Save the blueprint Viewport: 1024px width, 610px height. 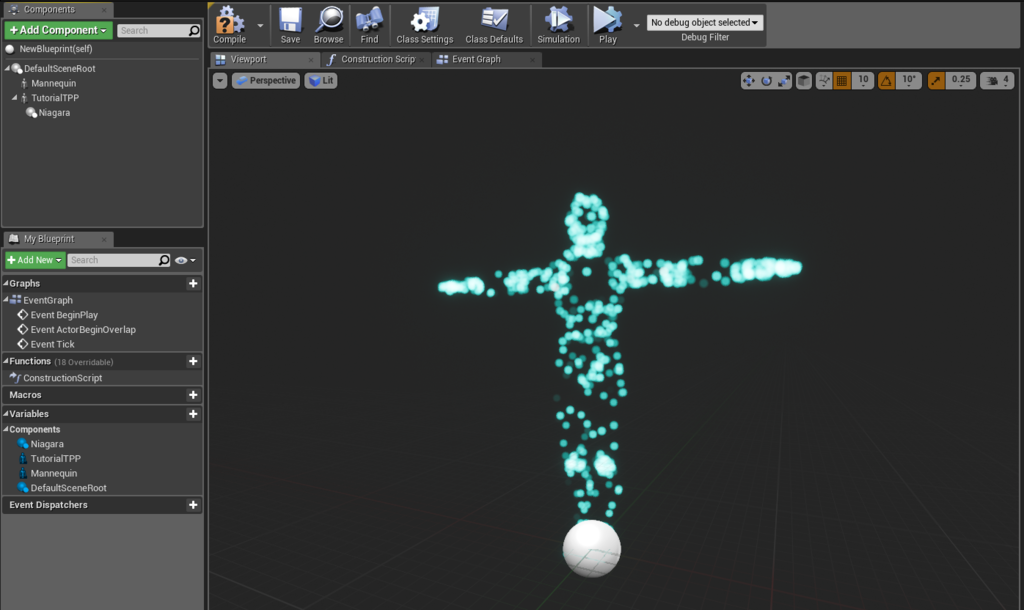290,25
